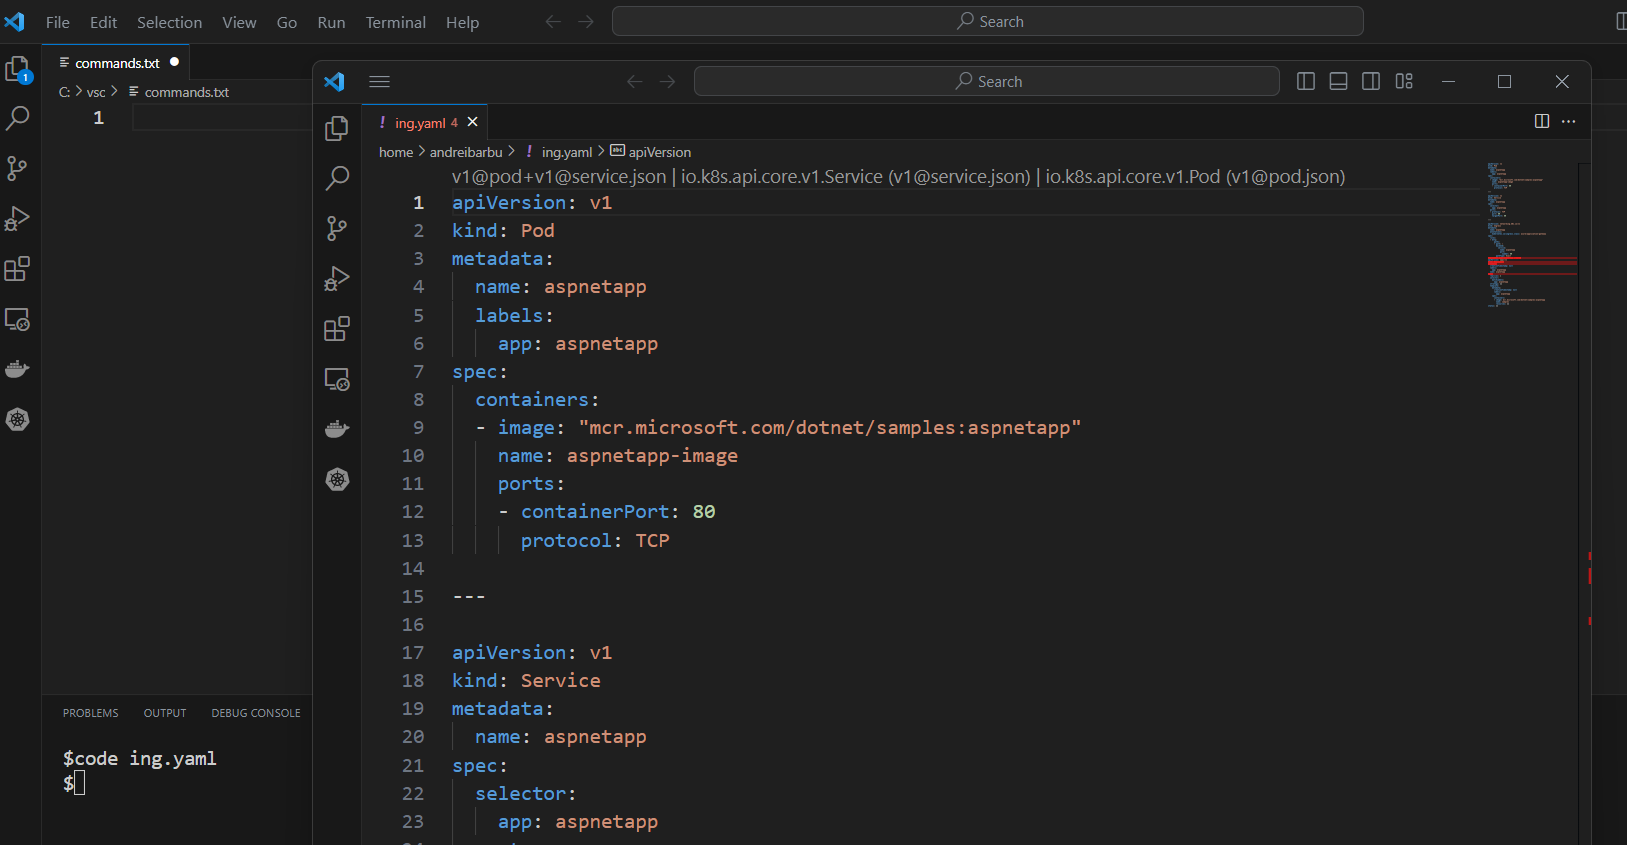Expand the apiVersion breadcrumb symbol

[x=659, y=152]
